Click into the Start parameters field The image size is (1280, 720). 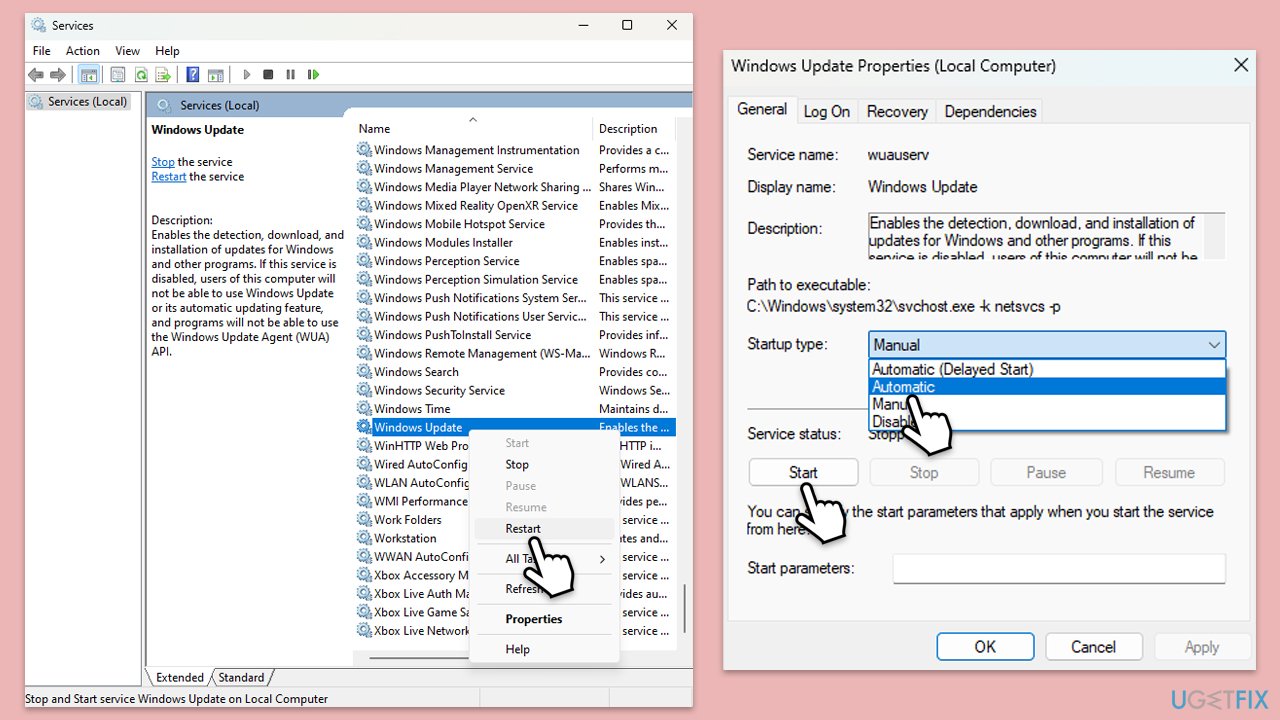tap(1058, 569)
